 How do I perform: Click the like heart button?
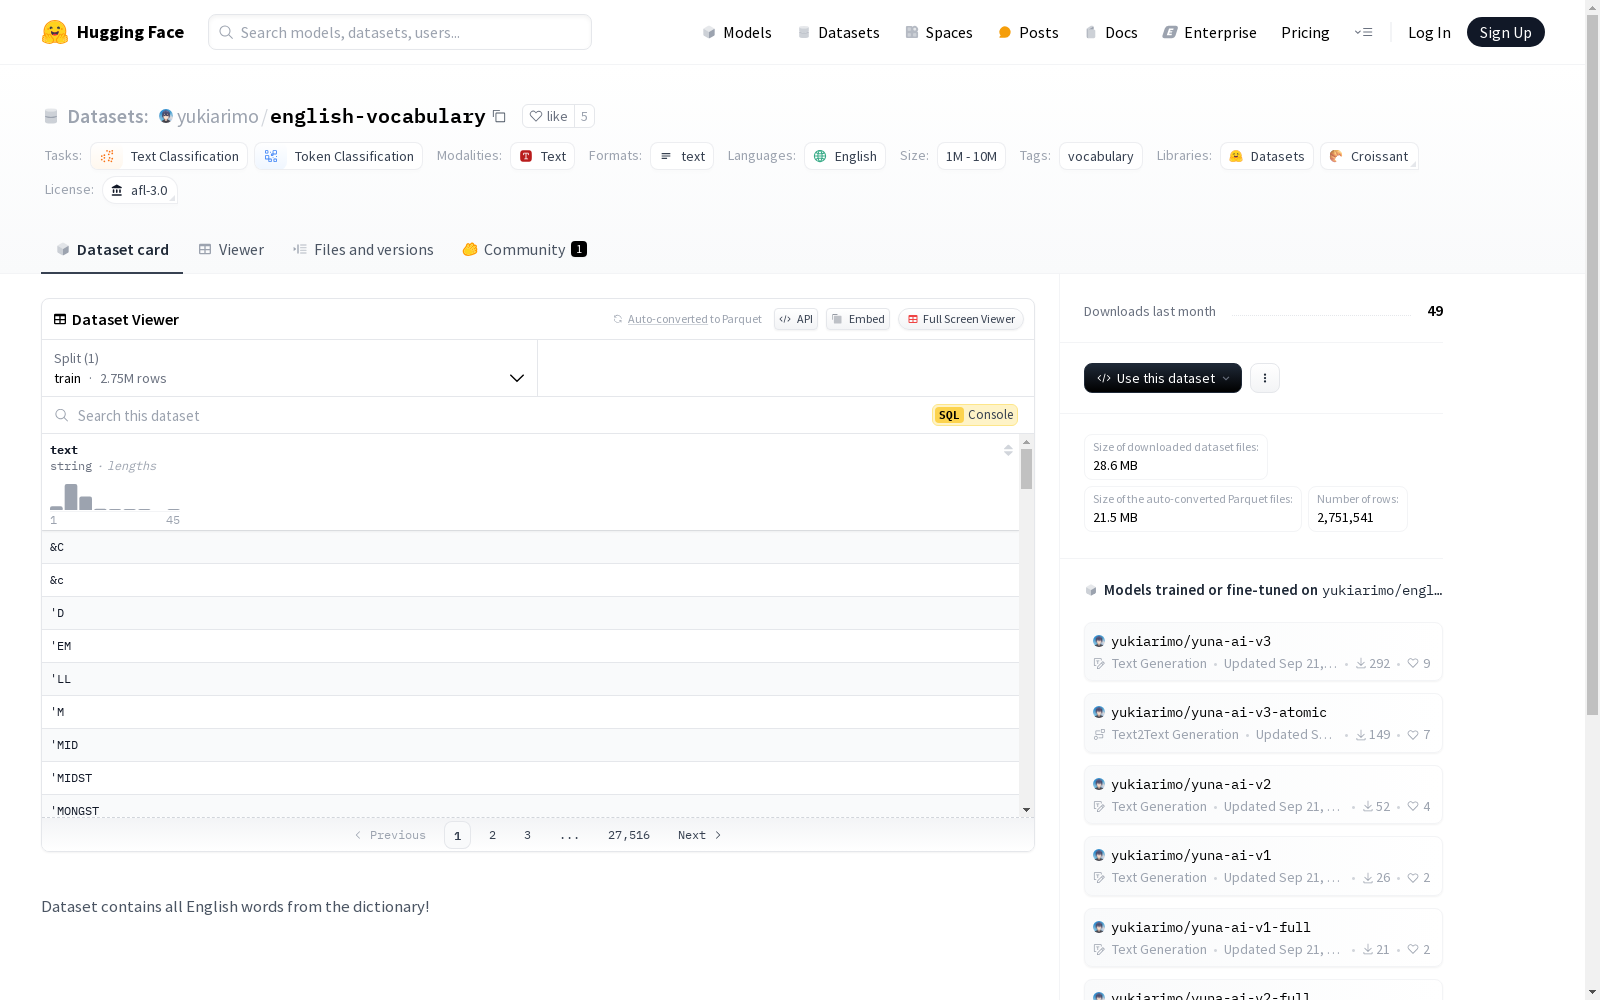(x=548, y=116)
